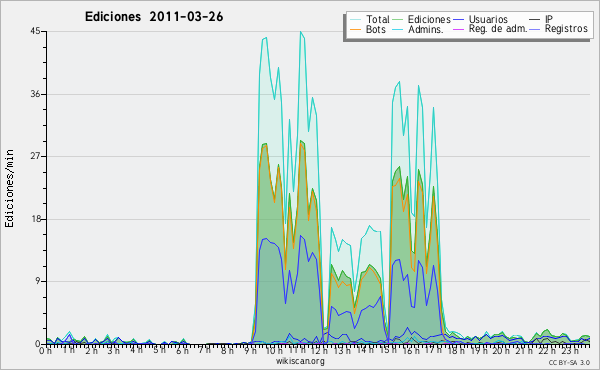Click the y-axis value '36'
The width and height of the screenshot is (600, 370).
(x=35, y=94)
